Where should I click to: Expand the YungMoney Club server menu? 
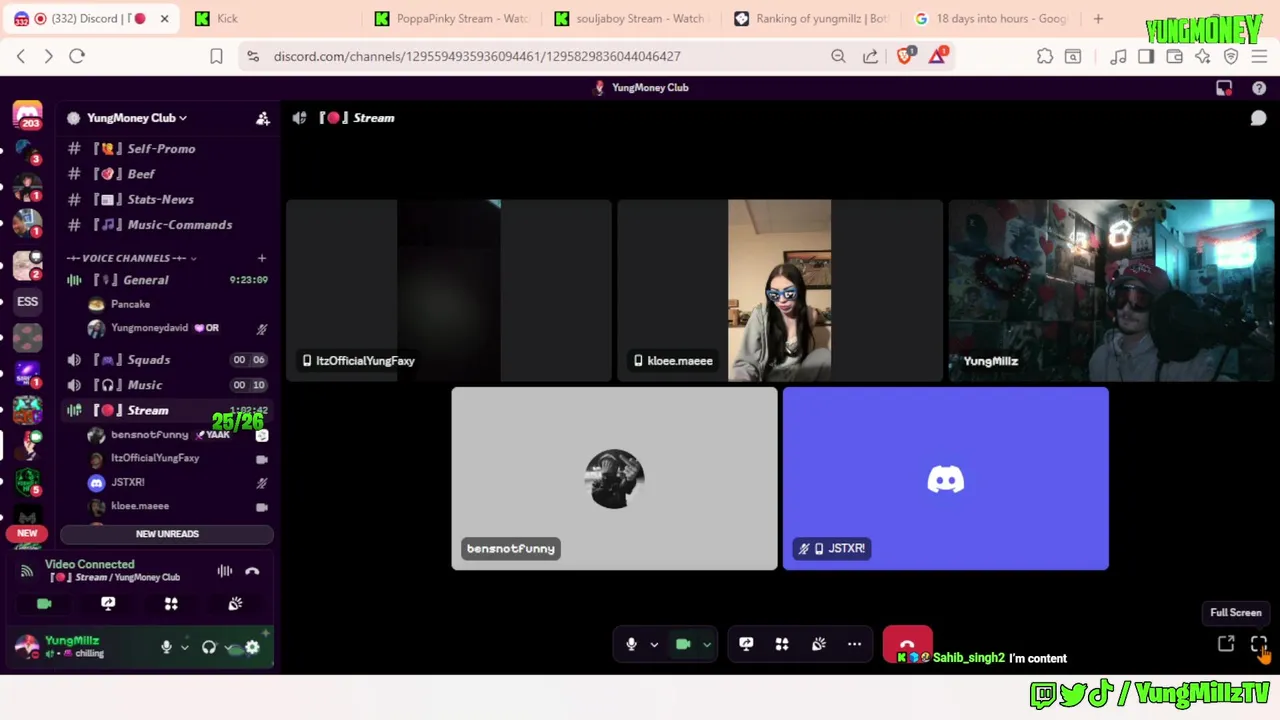(x=136, y=118)
